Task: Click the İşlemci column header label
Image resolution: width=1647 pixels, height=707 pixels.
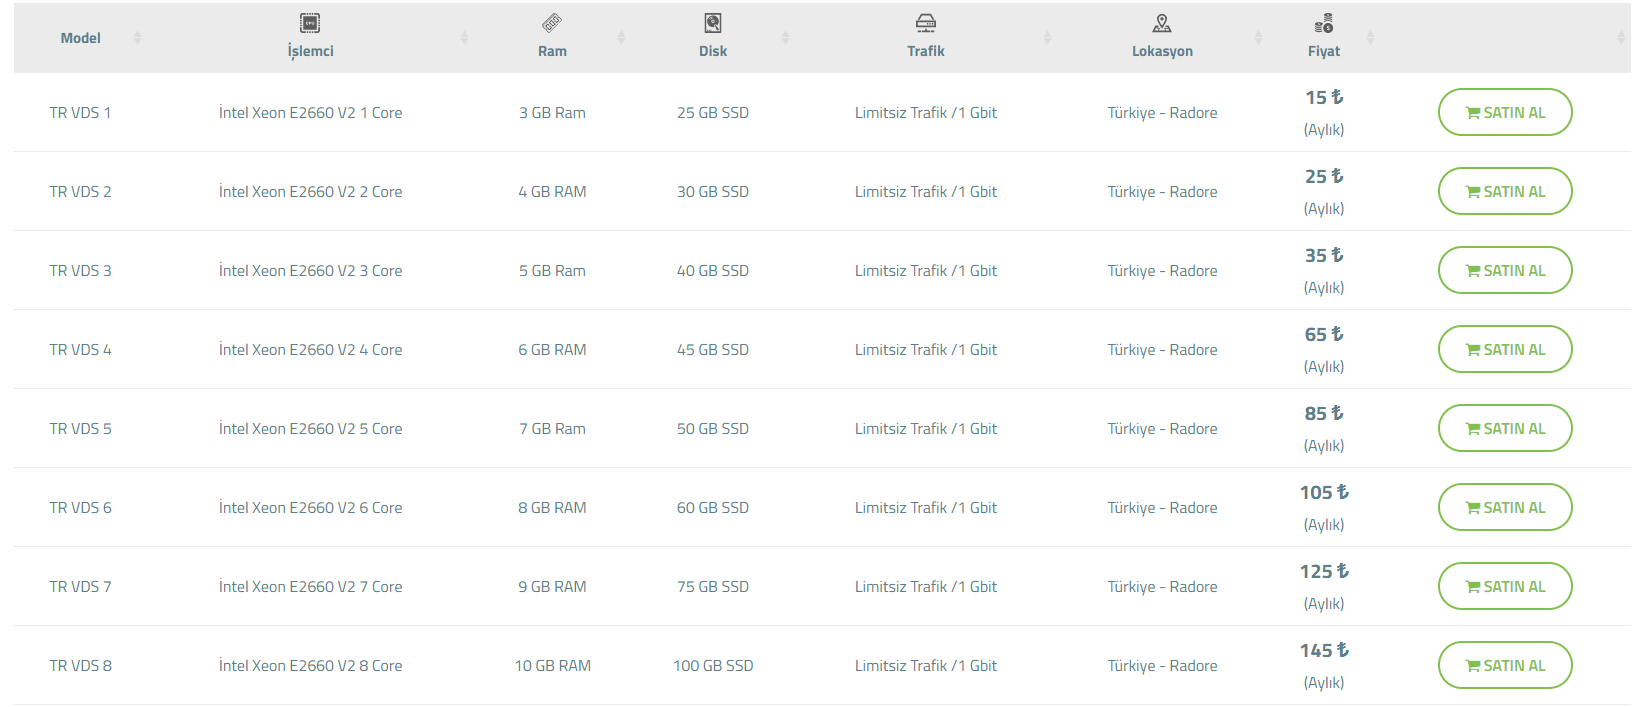Action: pos(310,51)
